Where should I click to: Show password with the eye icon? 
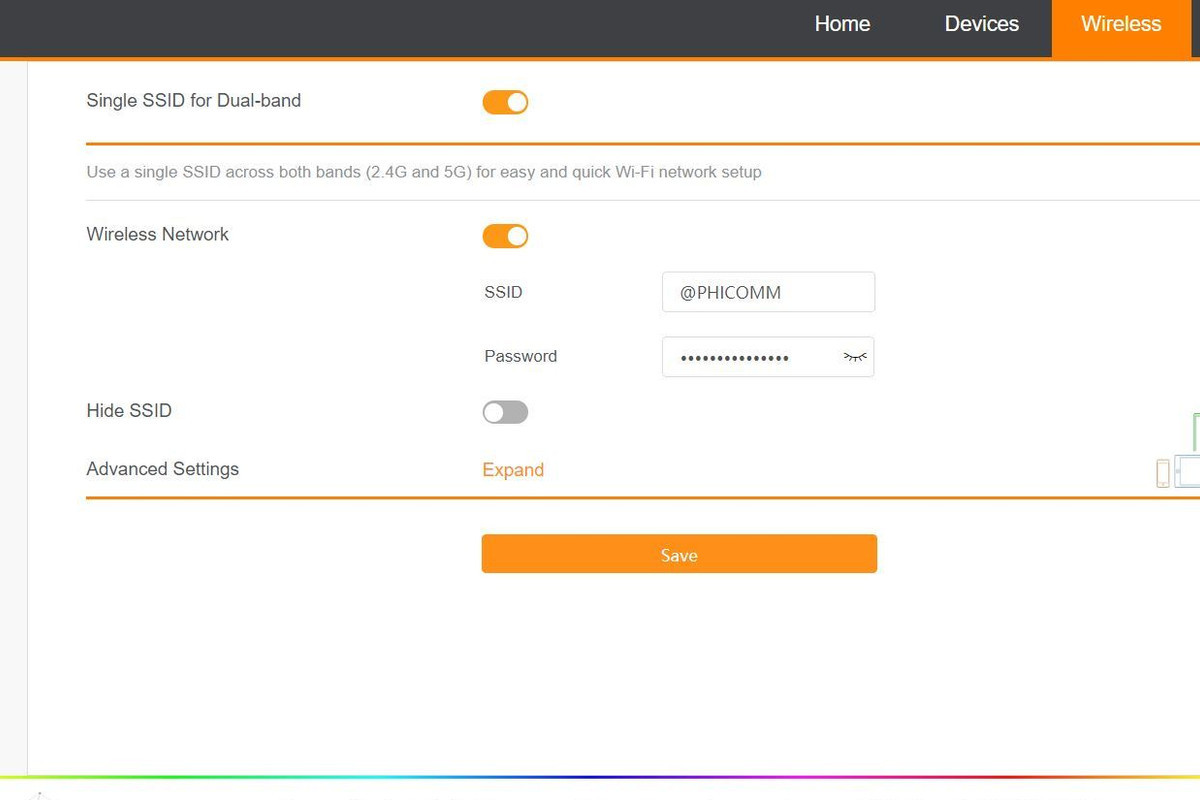click(x=855, y=357)
